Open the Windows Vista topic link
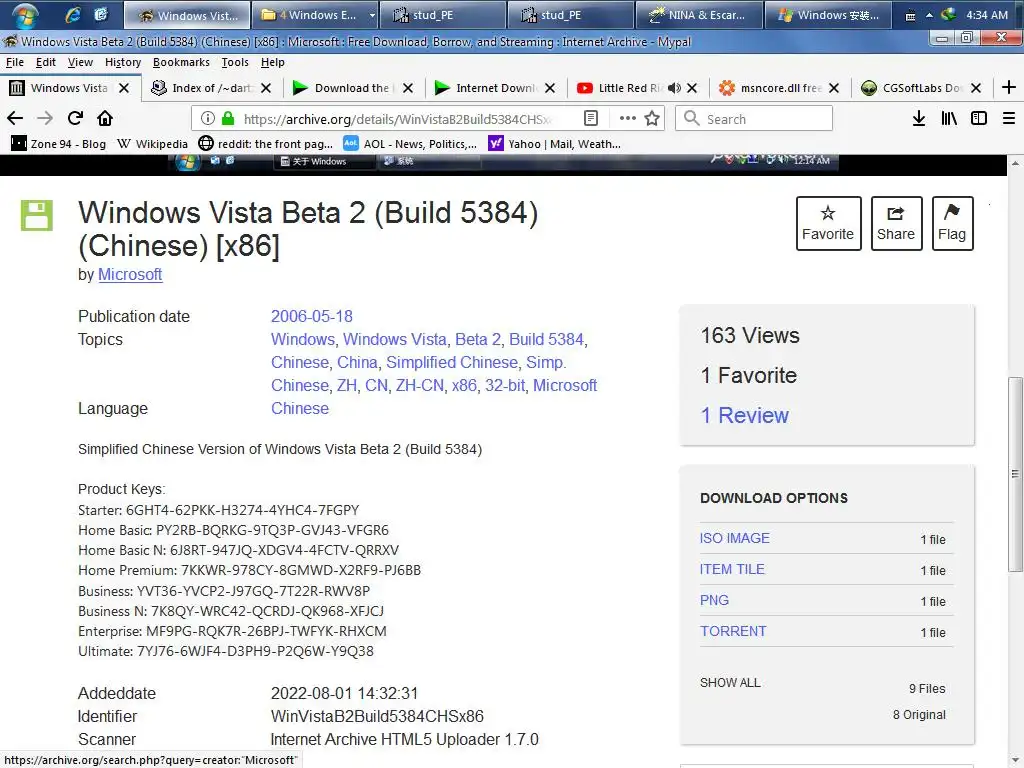The width and height of the screenshot is (1024, 768). point(395,340)
